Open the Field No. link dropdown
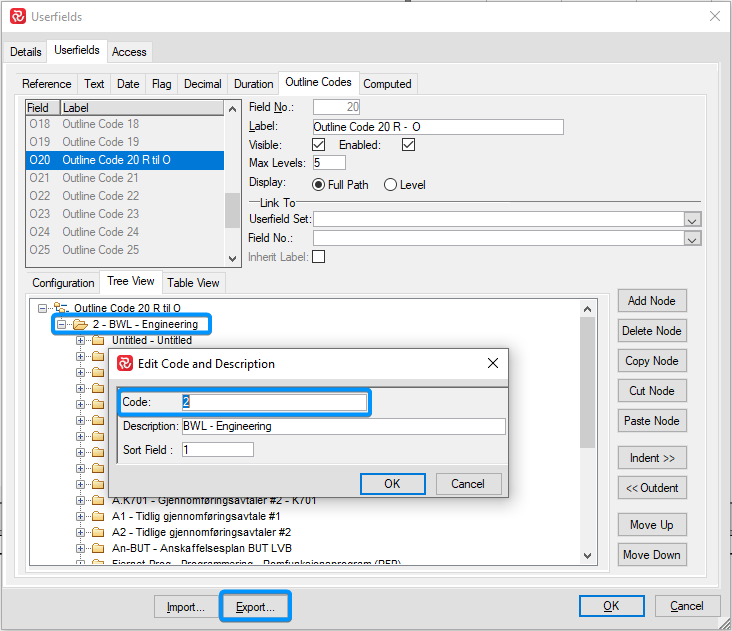Viewport: 732px width, 631px height. (x=692, y=238)
